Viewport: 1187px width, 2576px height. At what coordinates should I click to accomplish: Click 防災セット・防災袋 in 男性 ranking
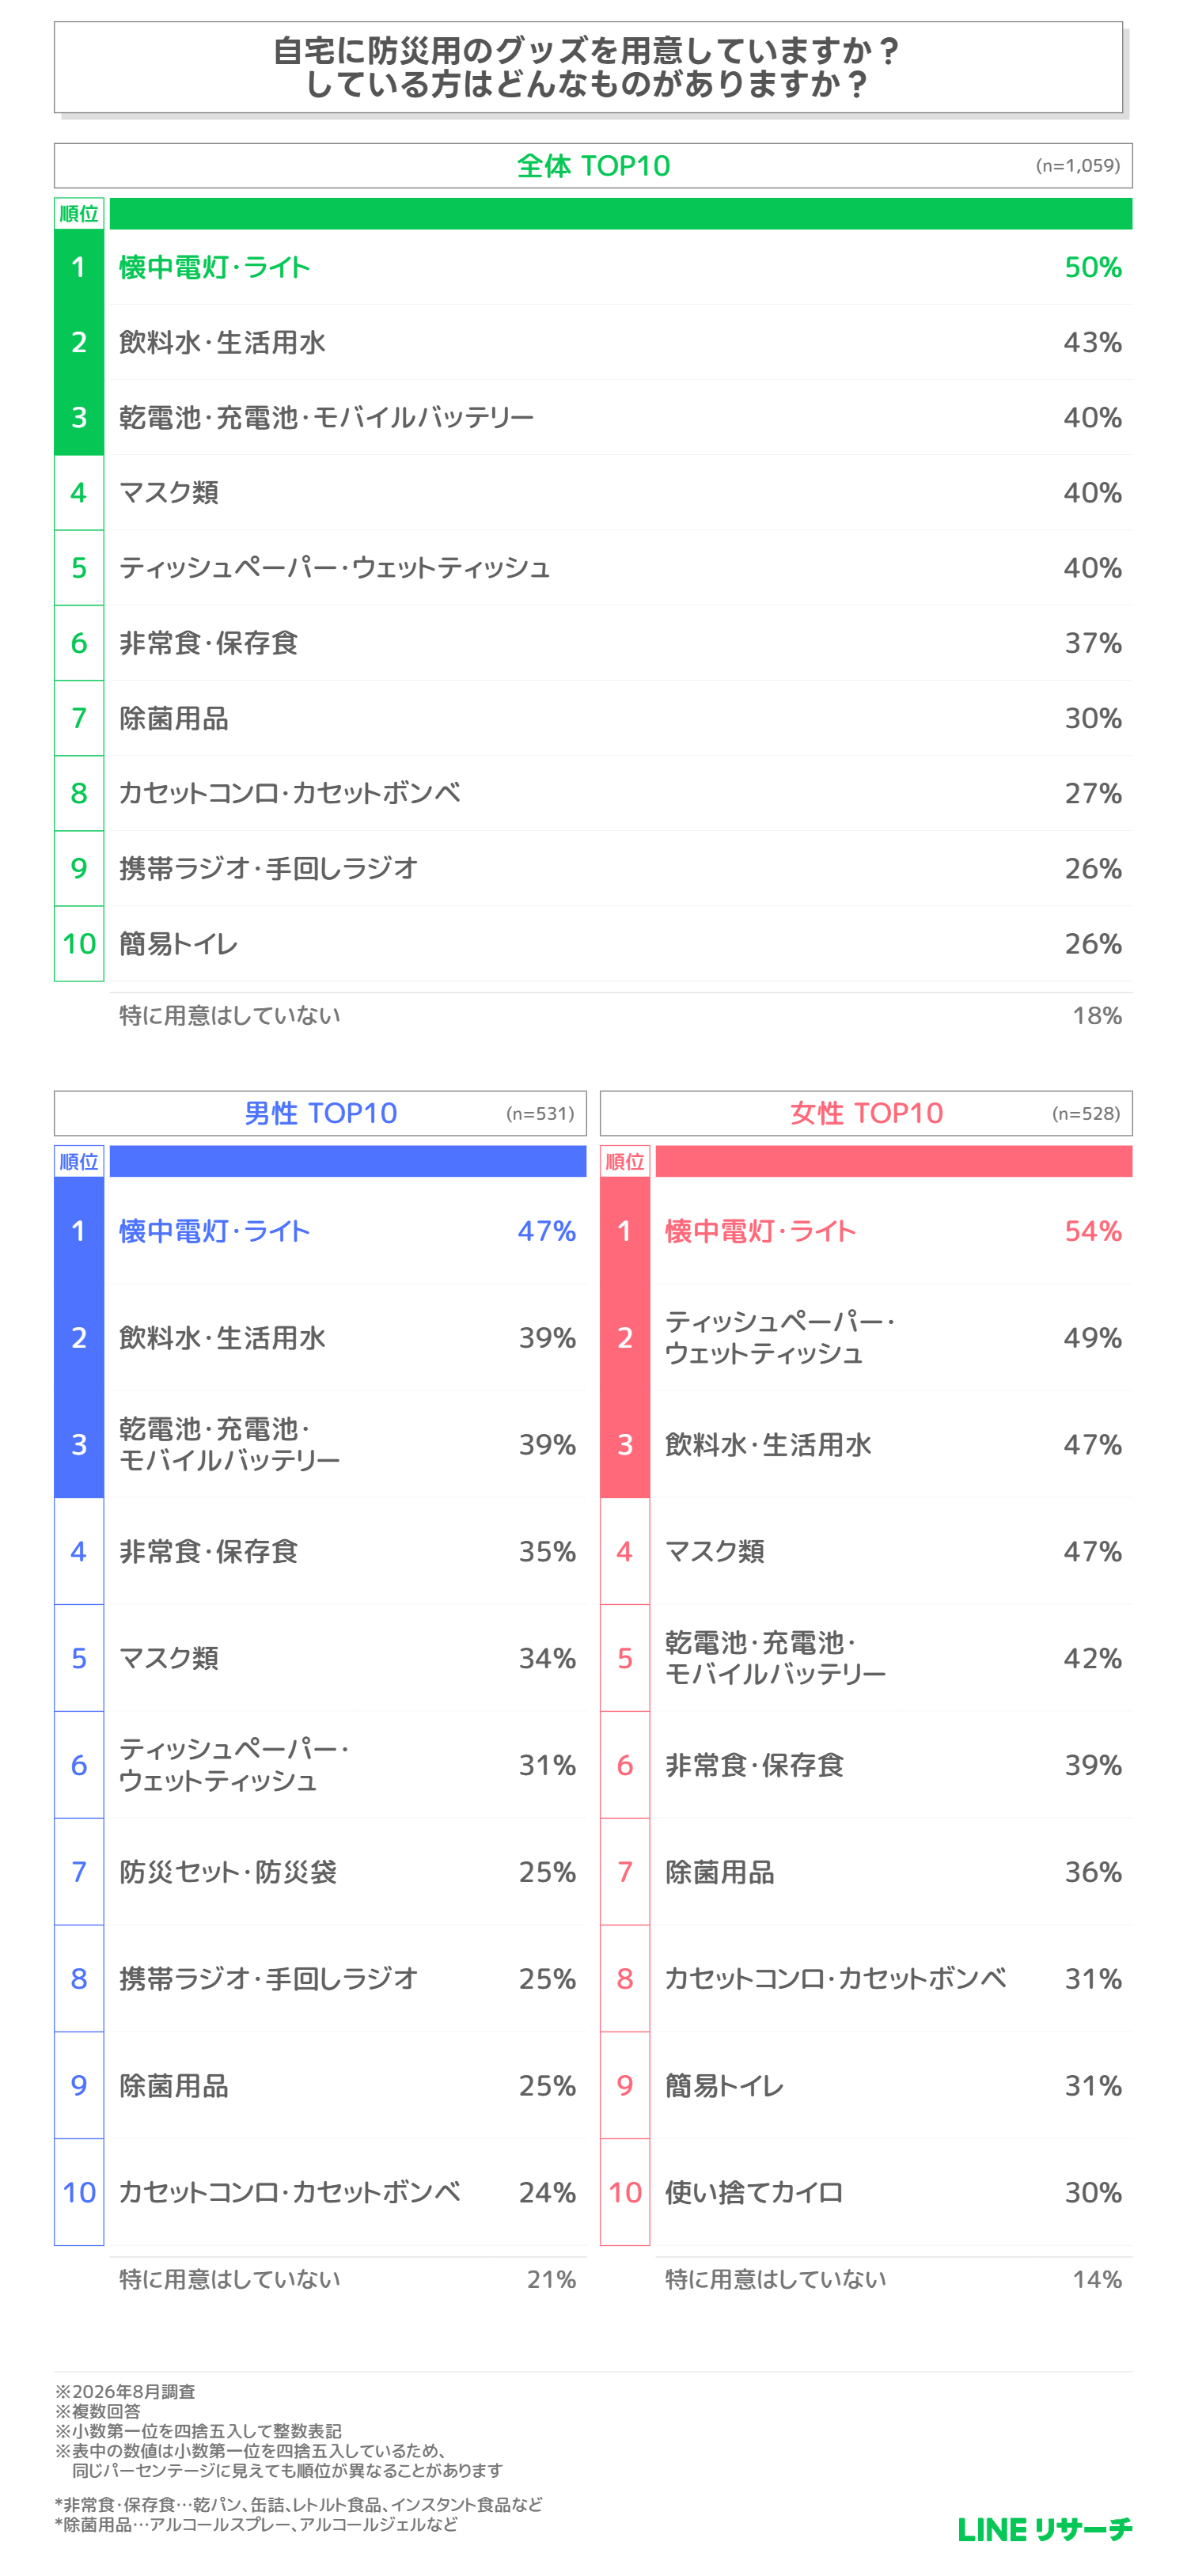pyautogui.click(x=228, y=1872)
